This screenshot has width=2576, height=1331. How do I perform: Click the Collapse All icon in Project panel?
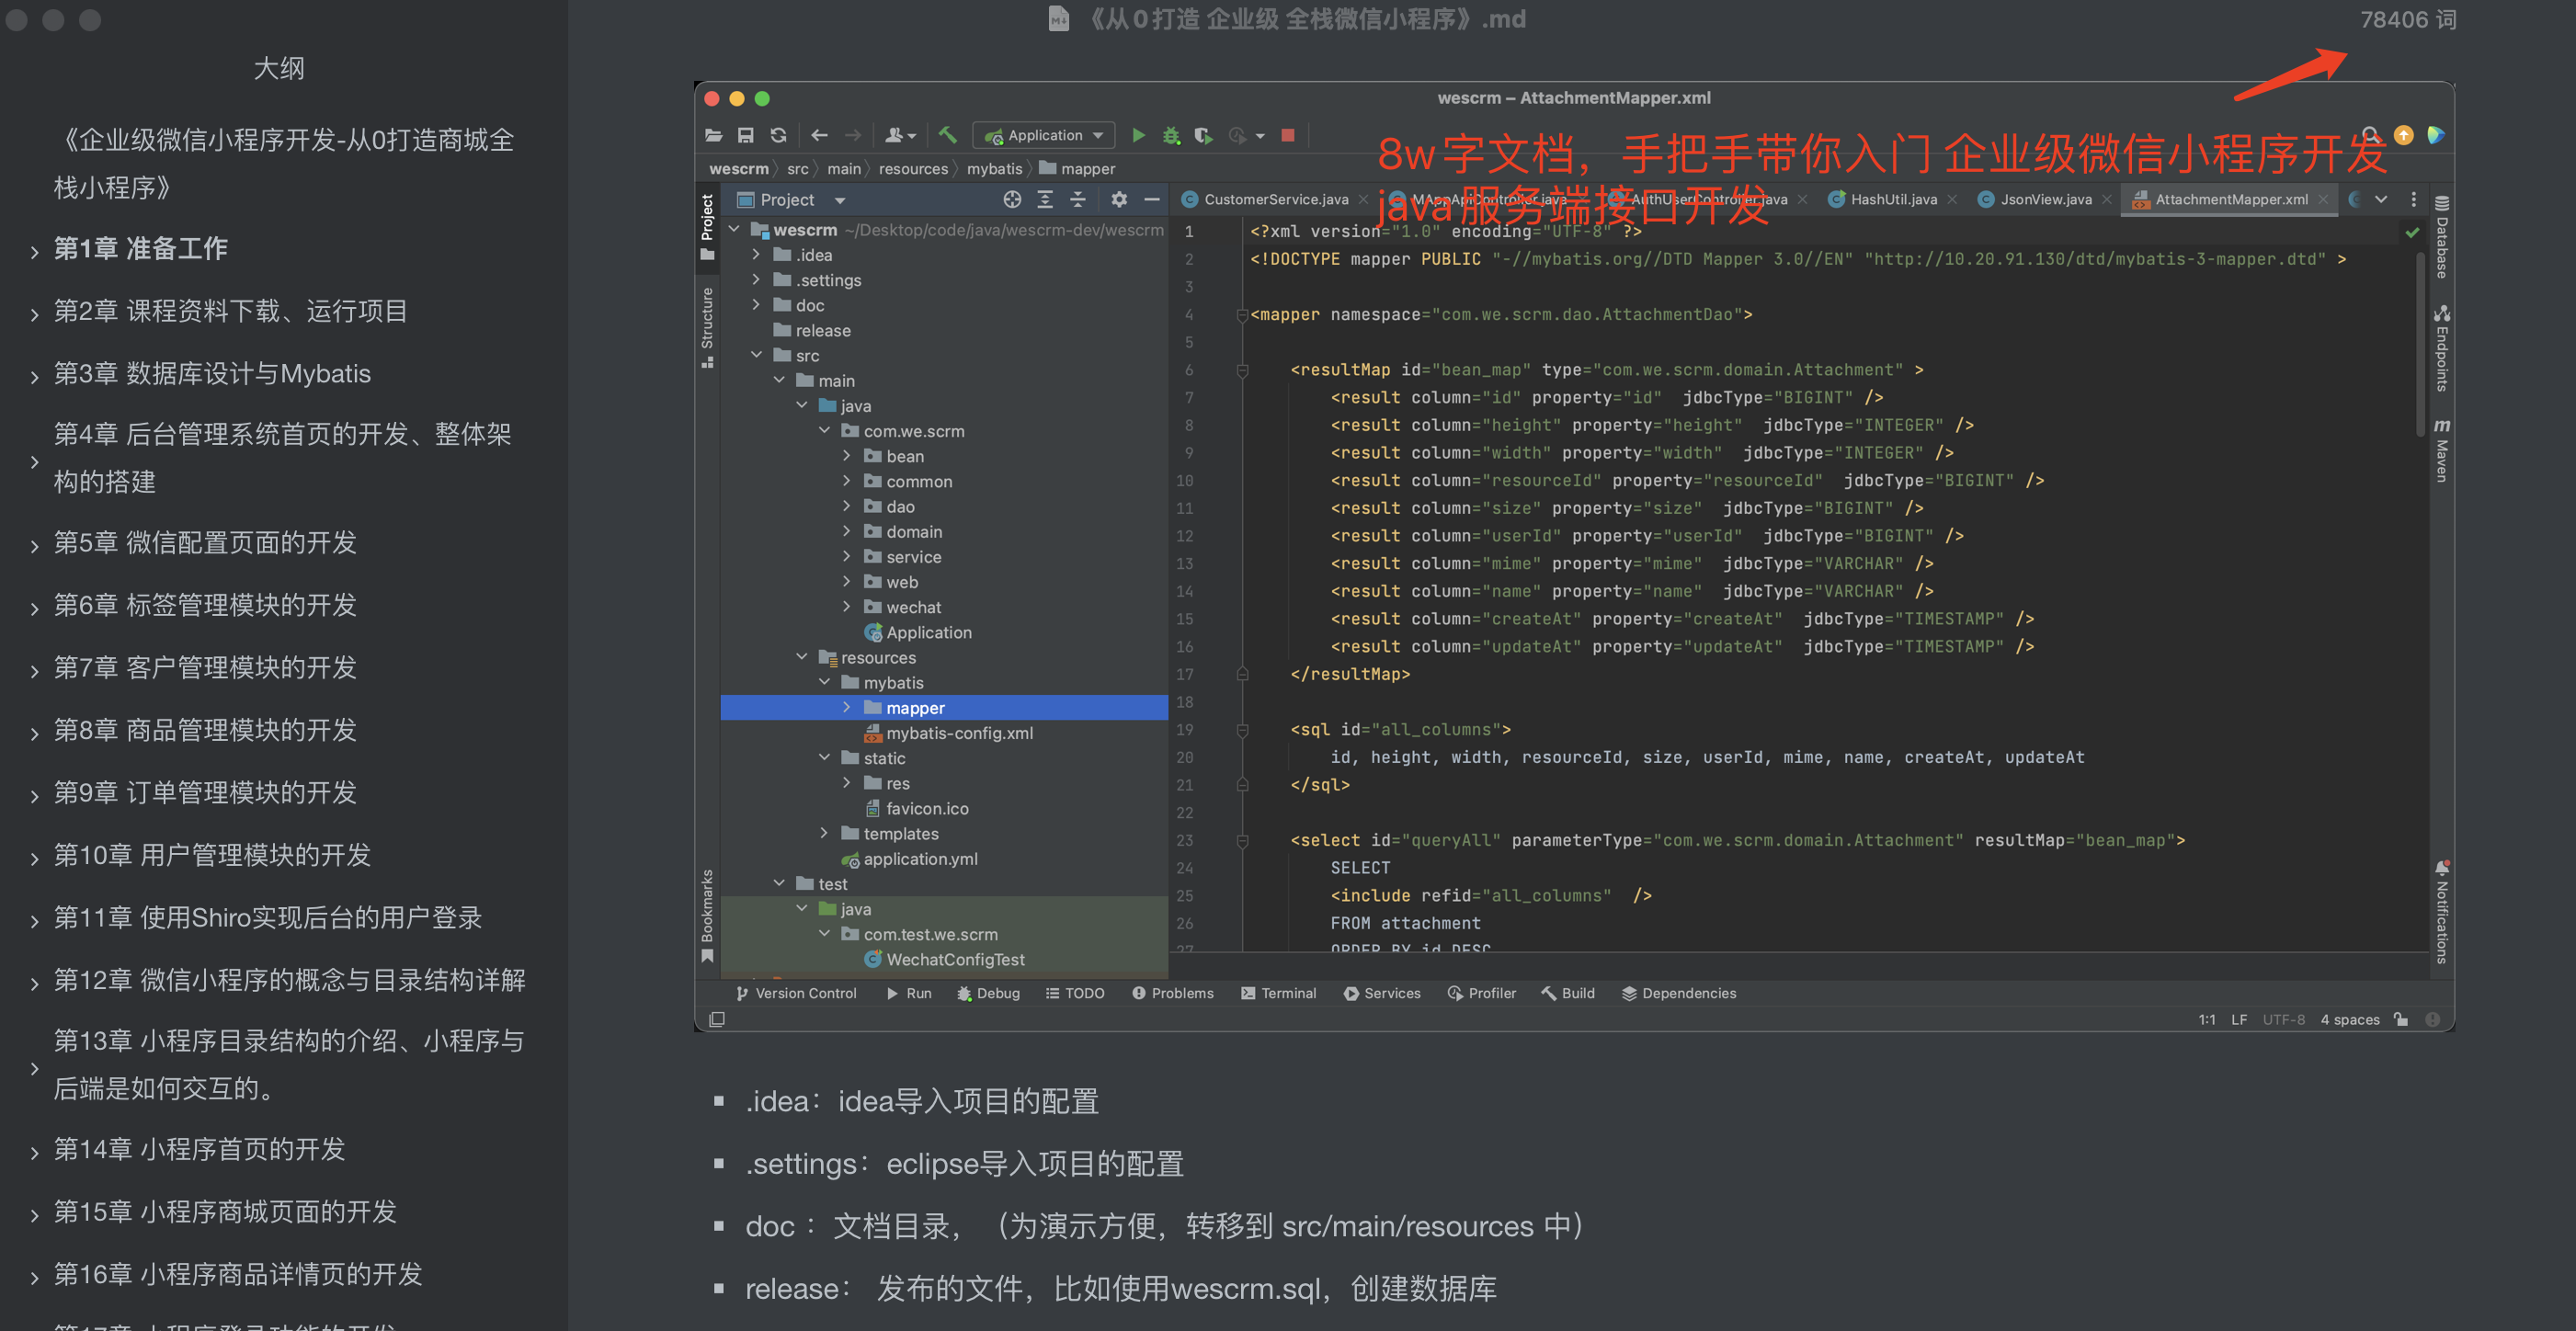tap(1078, 199)
